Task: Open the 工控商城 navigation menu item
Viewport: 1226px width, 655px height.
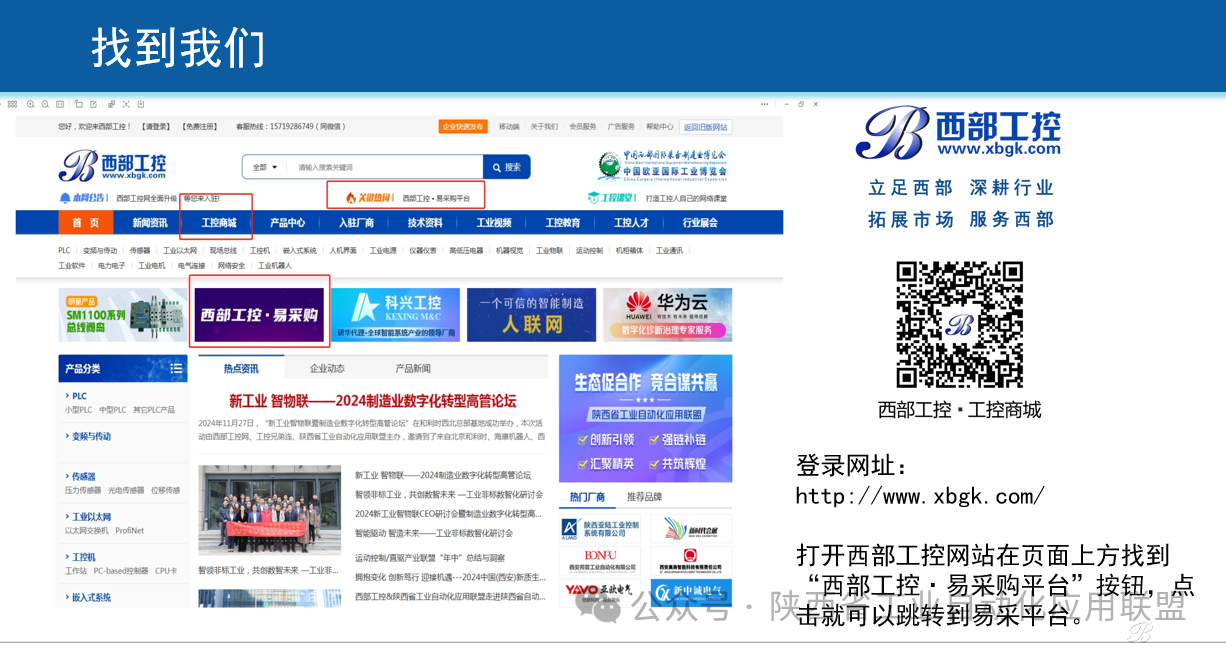Action: point(218,223)
